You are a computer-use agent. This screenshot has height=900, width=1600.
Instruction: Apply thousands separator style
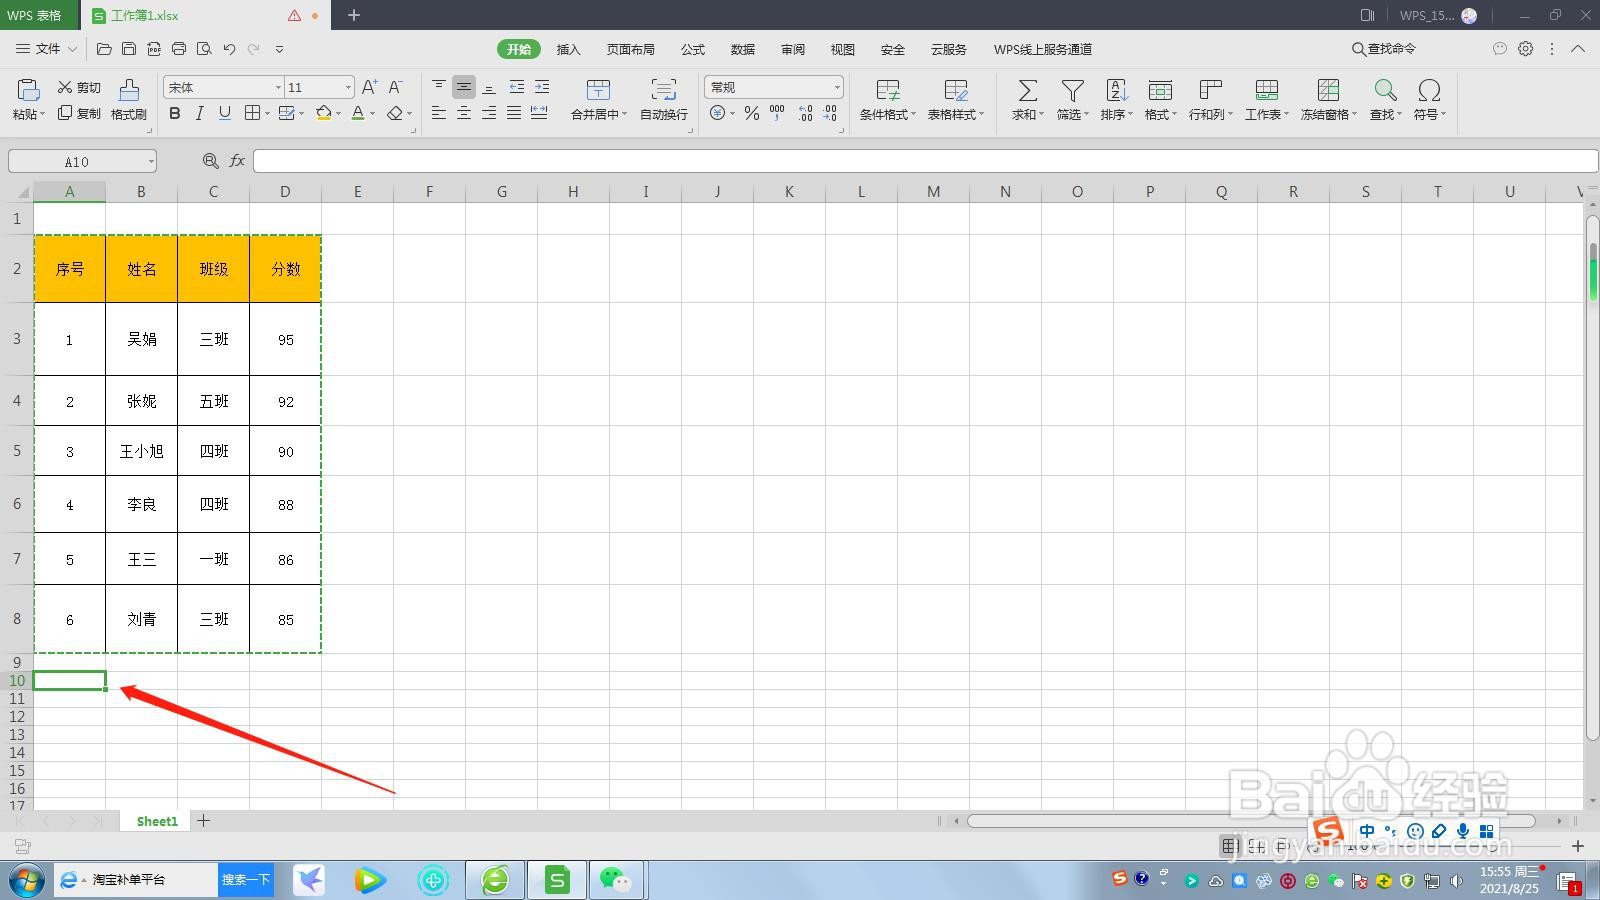[777, 114]
